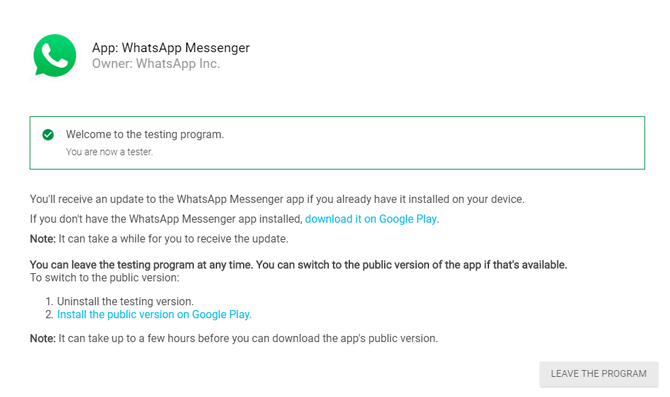Click the Uninstall the testing version step

point(125,301)
